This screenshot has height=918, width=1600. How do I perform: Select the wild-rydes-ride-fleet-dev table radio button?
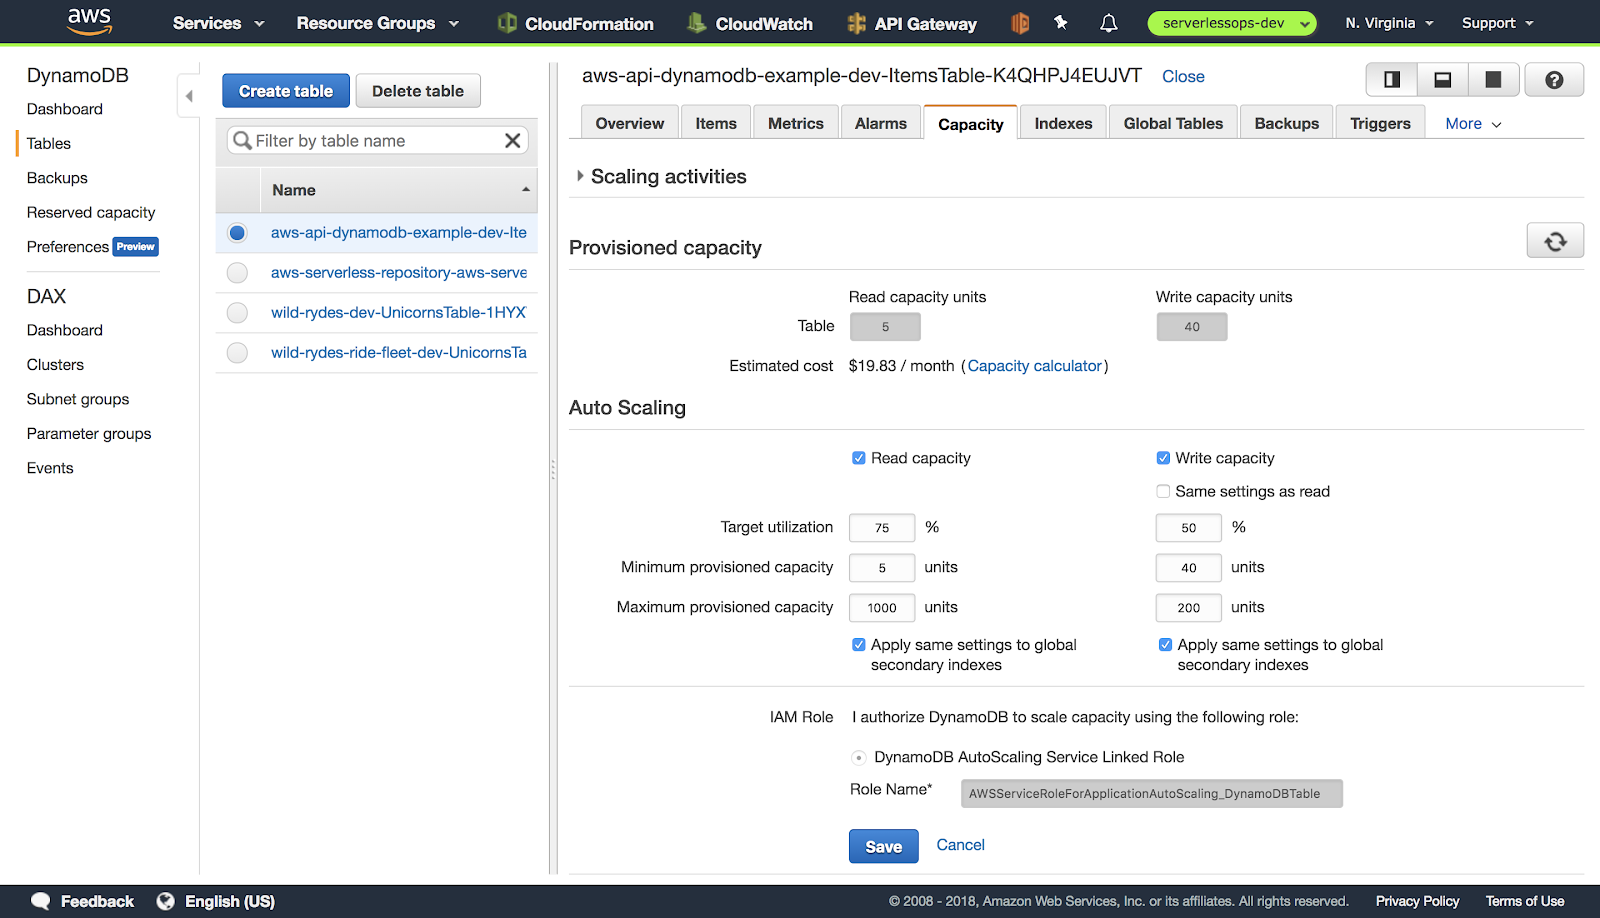point(237,353)
